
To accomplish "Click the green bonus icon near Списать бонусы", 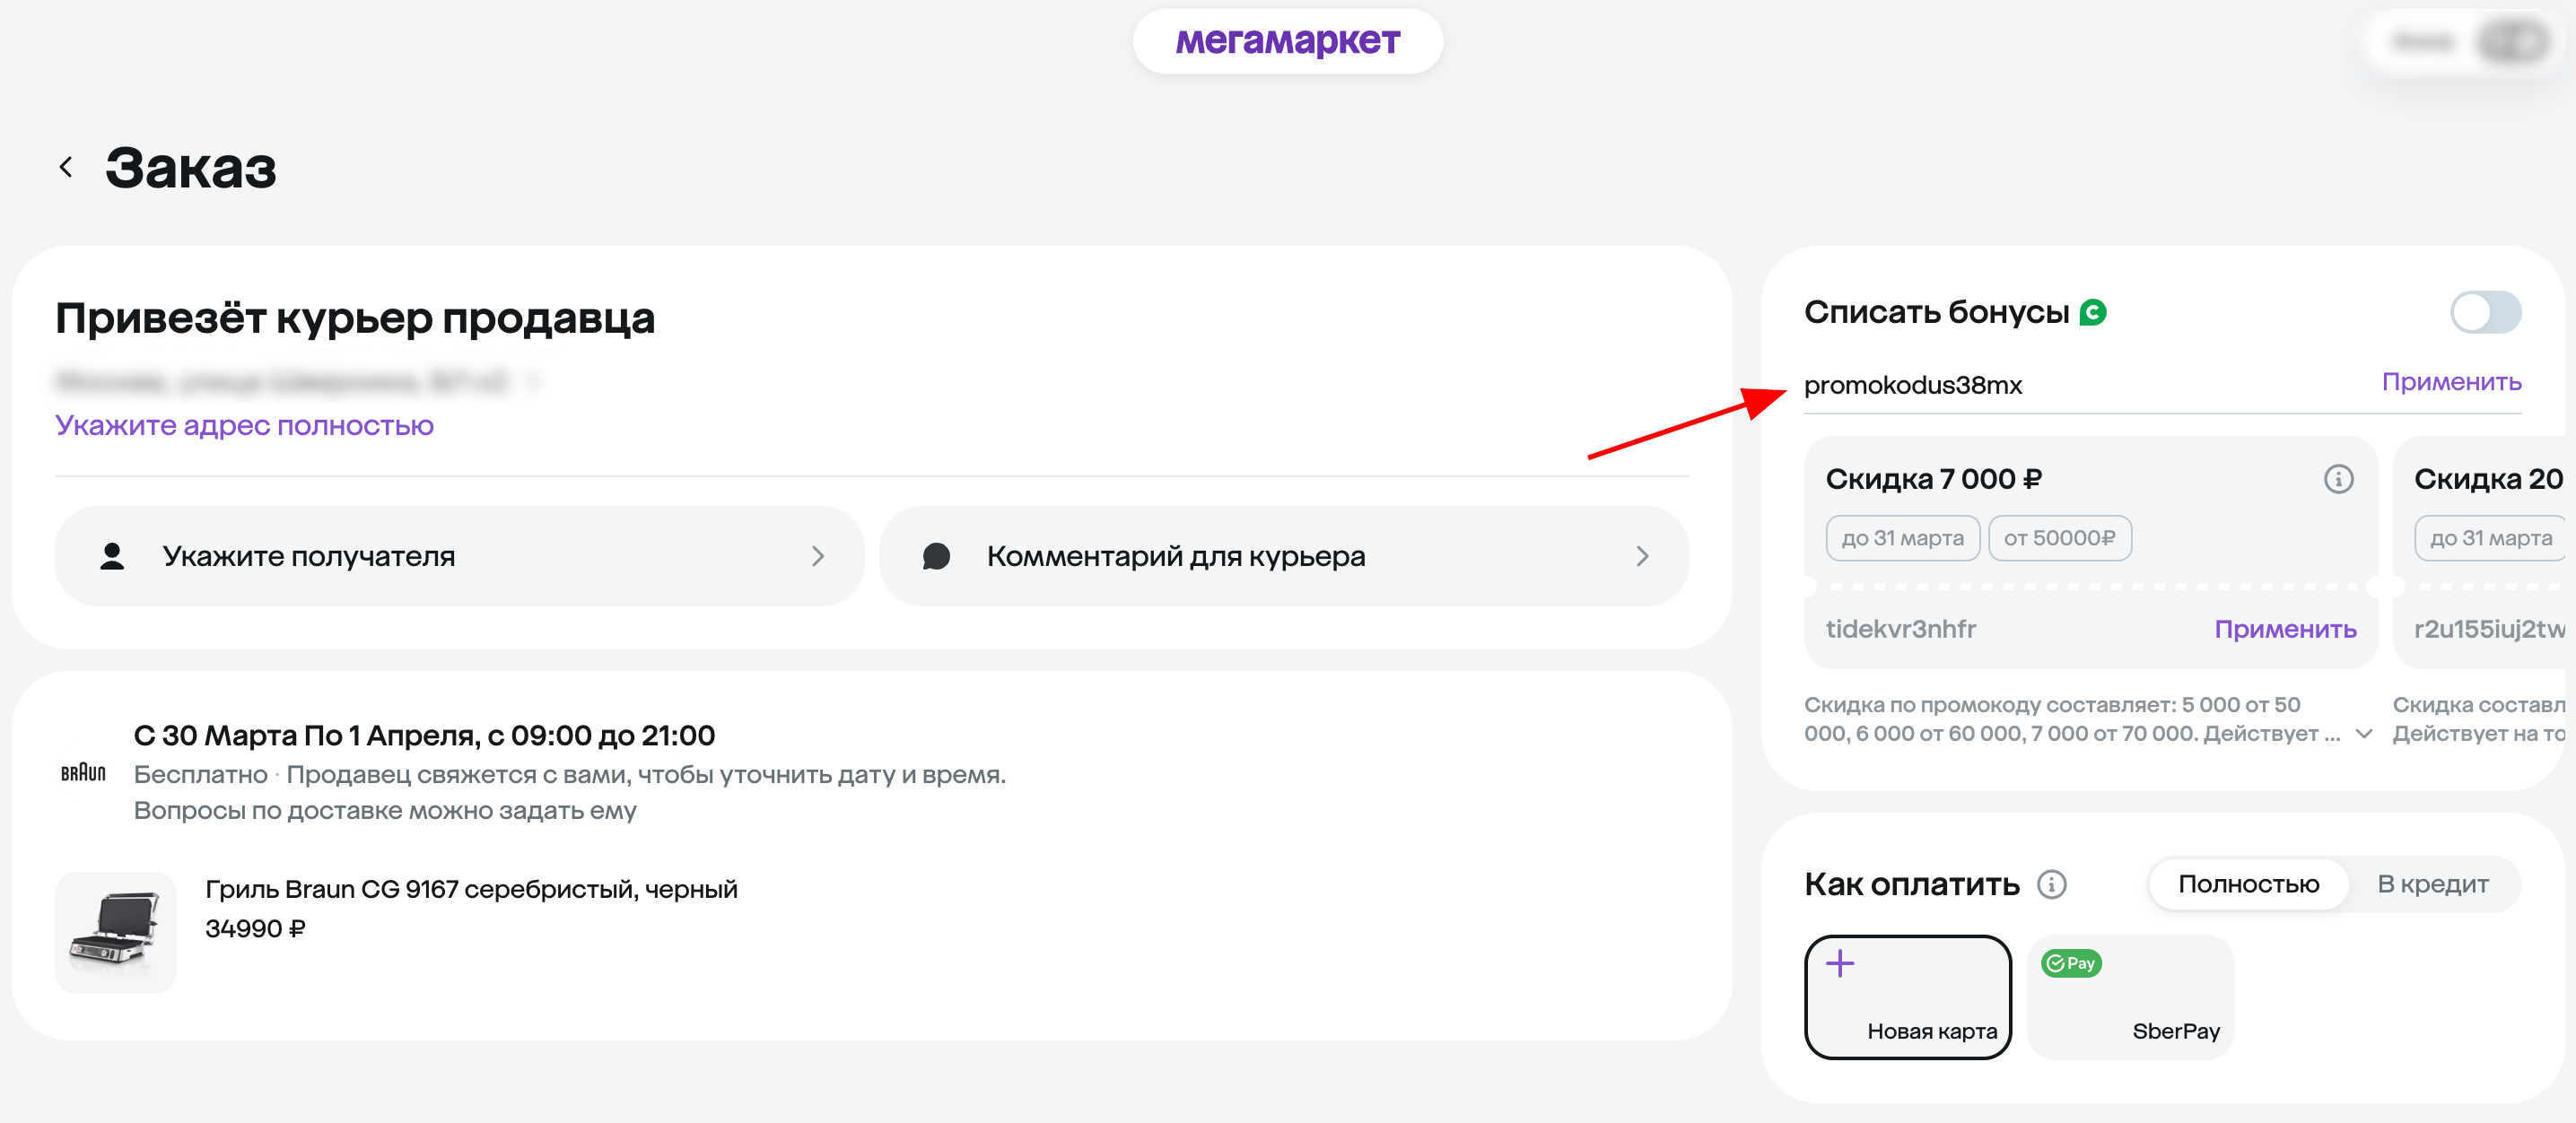I will [x=2093, y=313].
